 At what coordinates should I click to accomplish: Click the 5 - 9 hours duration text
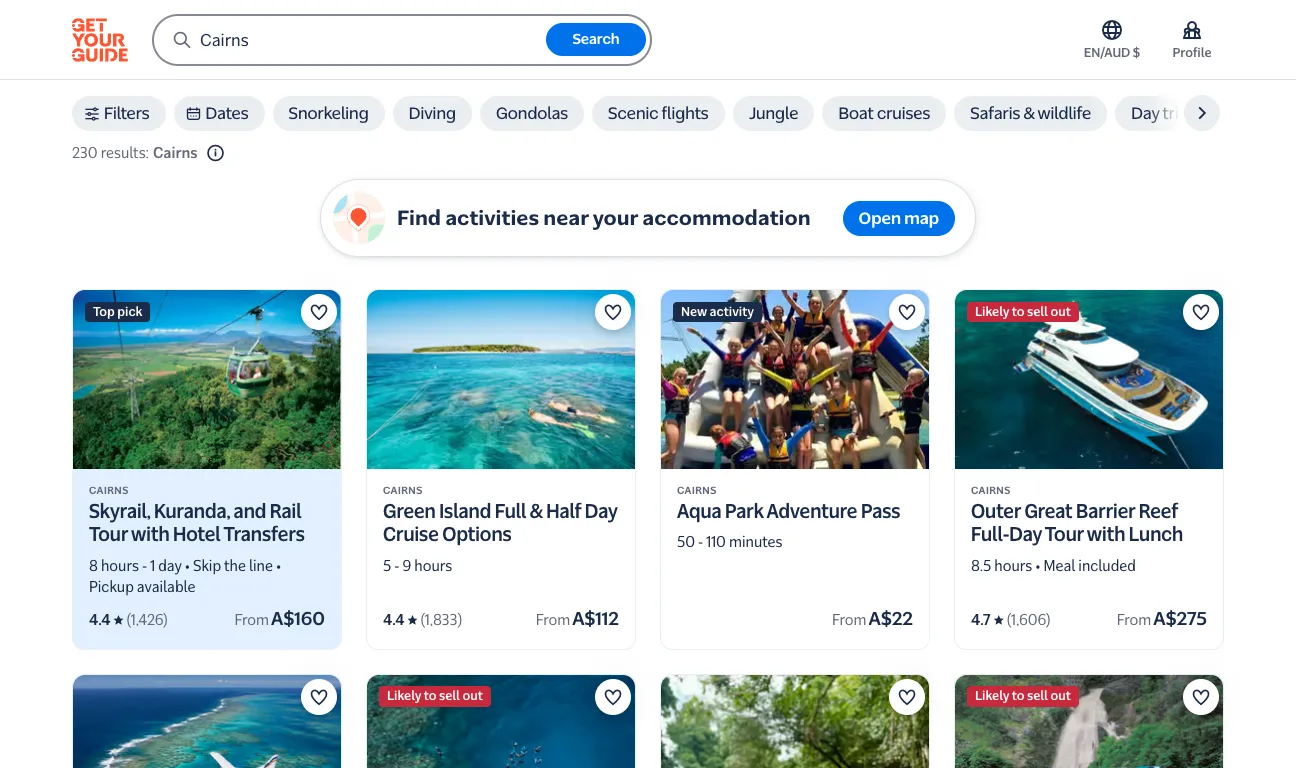point(417,566)
